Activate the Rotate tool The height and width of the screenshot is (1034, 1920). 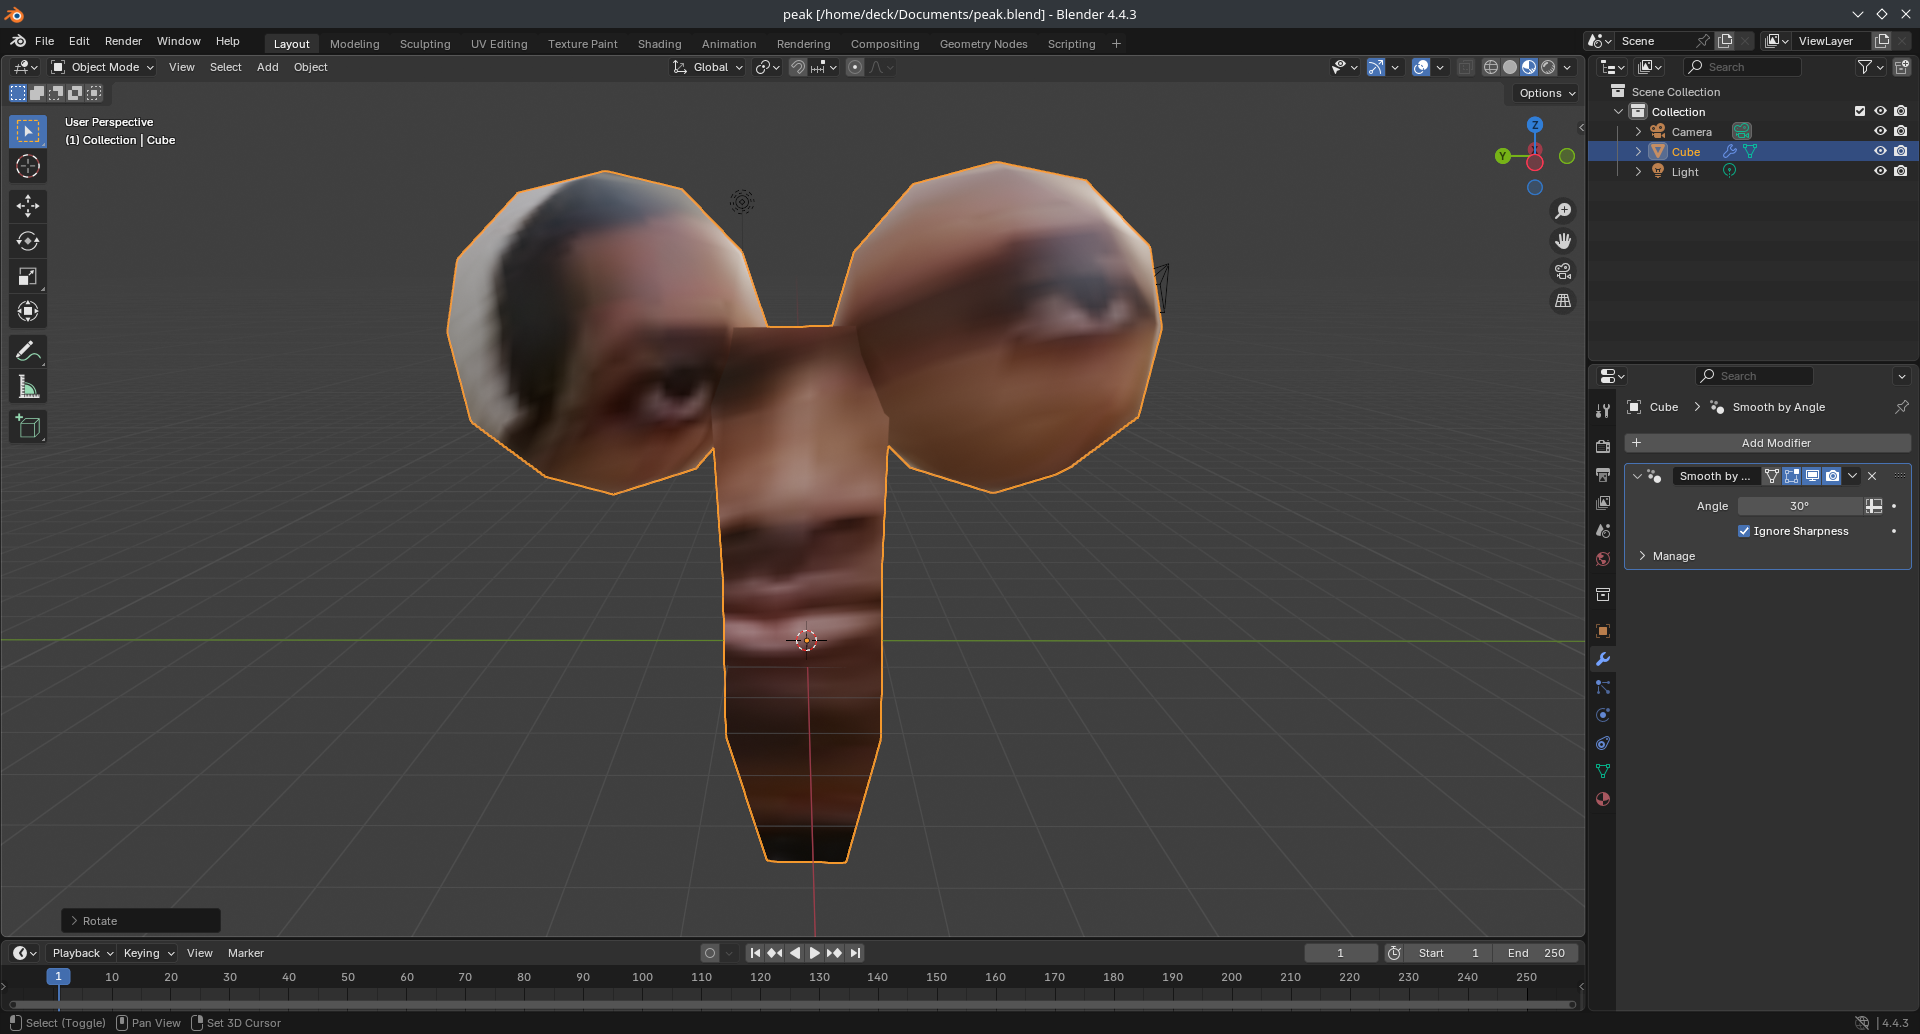28,241
